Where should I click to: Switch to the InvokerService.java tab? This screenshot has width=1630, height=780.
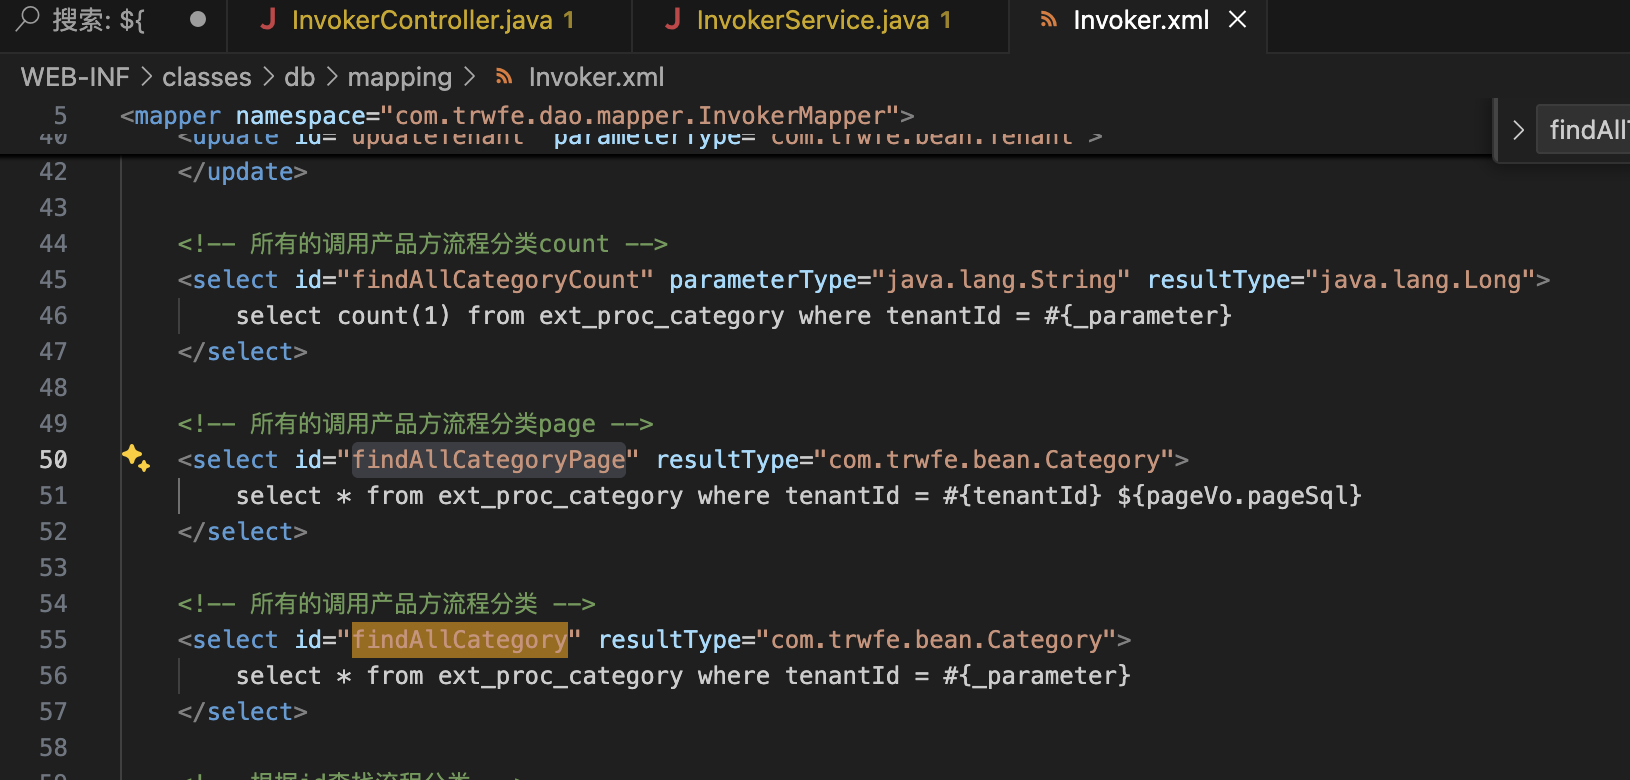[x=812, y=20]
